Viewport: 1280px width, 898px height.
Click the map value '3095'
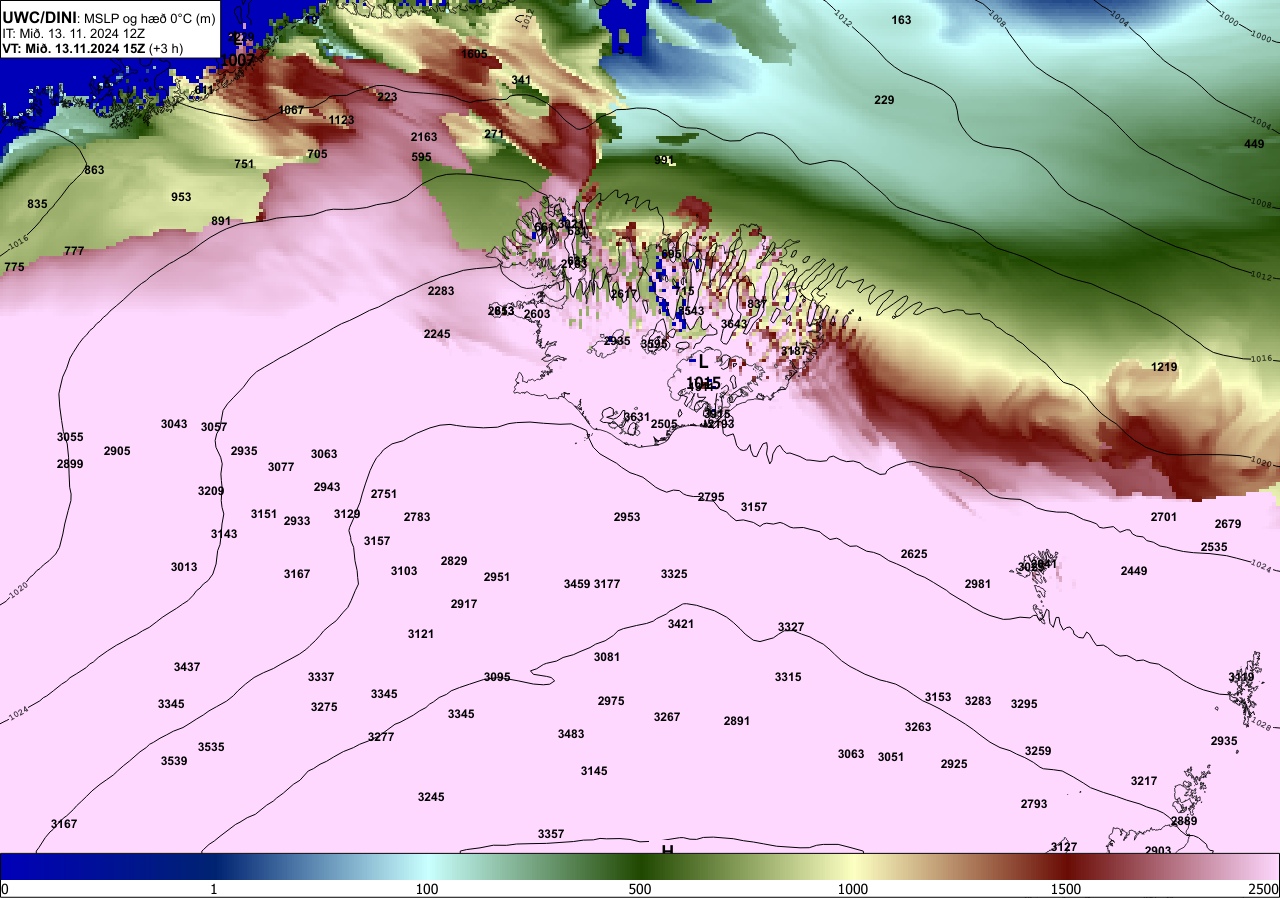(497, 677)
